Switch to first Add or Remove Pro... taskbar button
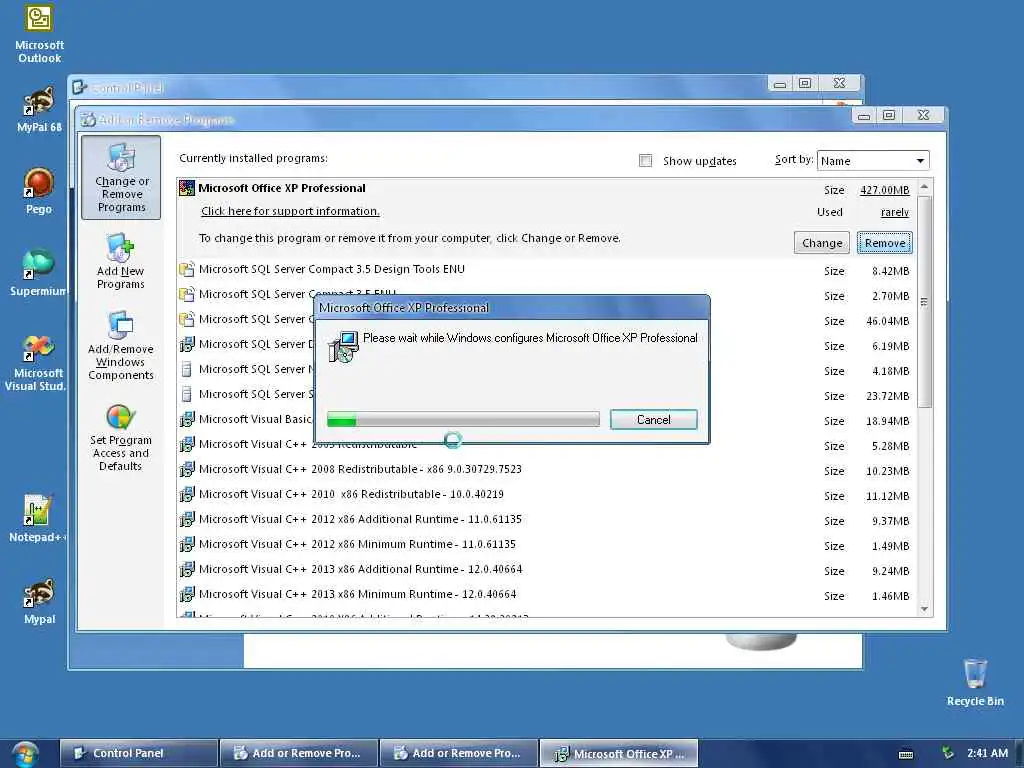Screen dimensions: 1024x768 (x=299, y=753)
